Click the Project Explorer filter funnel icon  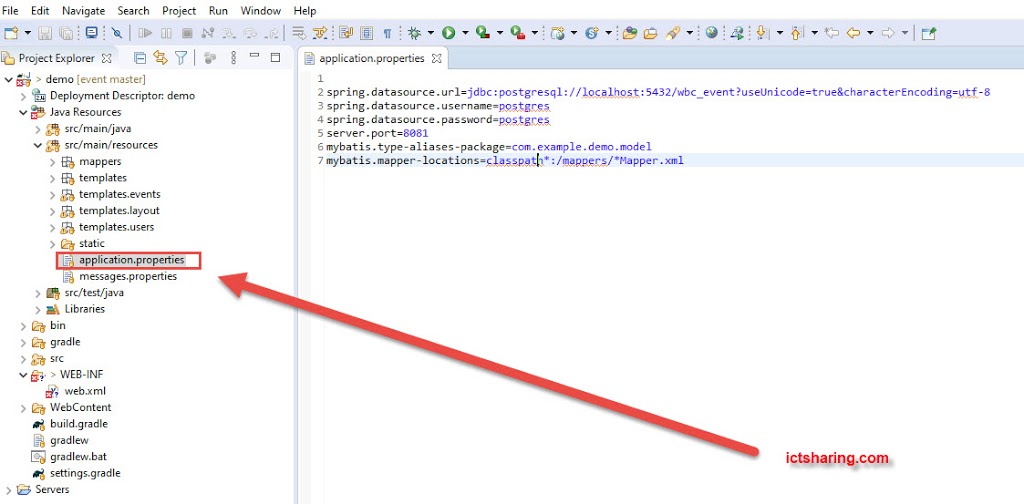(x=180, y=58)
